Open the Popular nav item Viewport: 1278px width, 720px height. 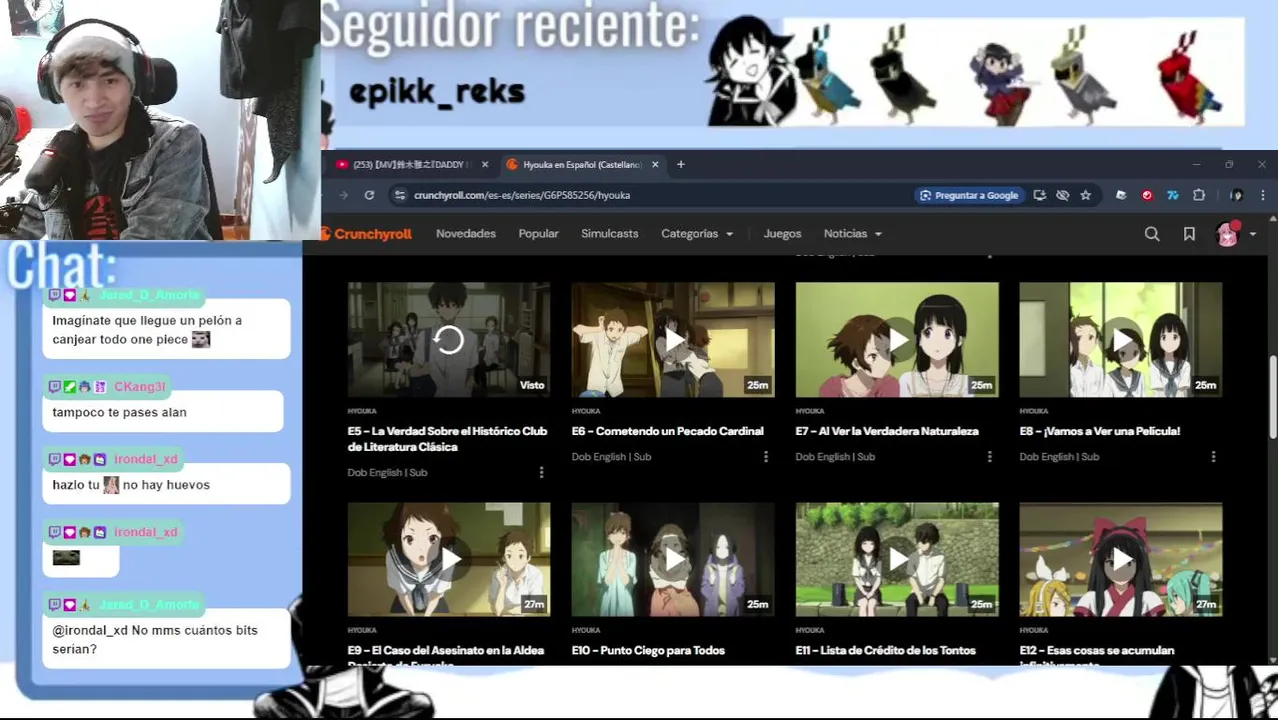click(x=538, y=233)
